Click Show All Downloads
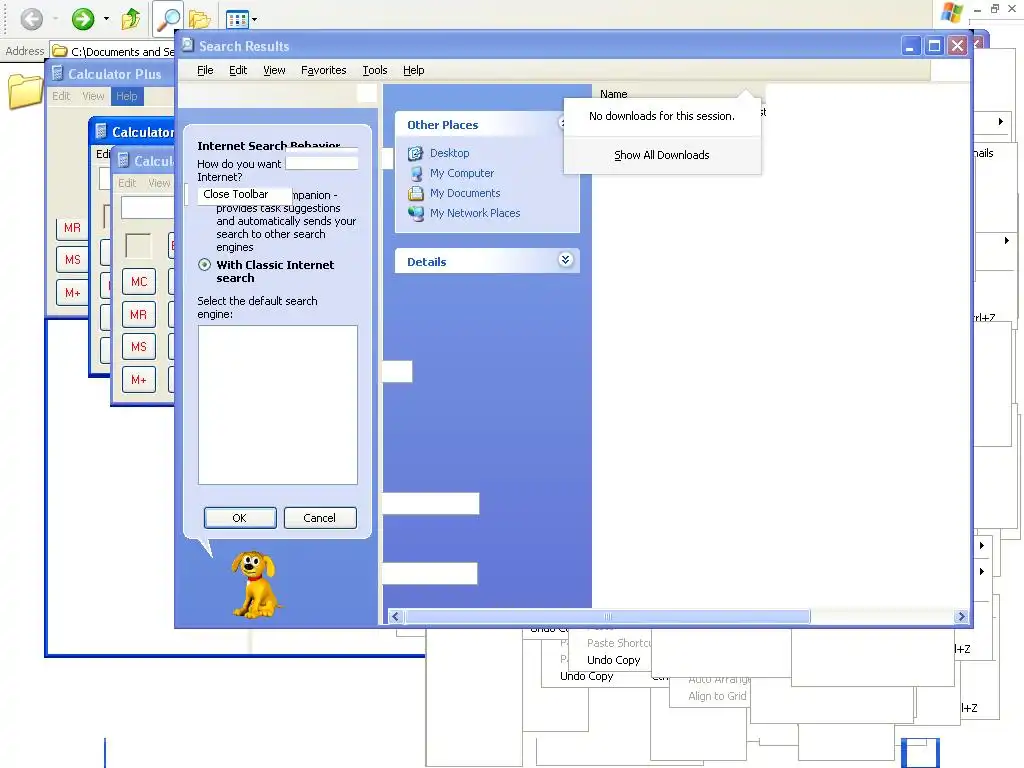1024x768 pixels. click(x=662, y=155)
